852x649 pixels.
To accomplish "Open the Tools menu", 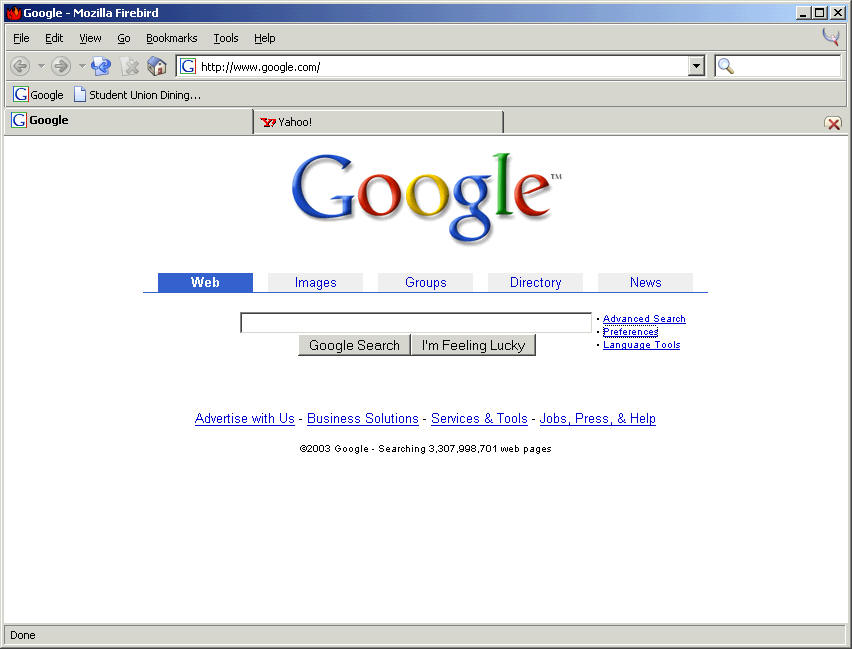I will [x=226, y=38].
